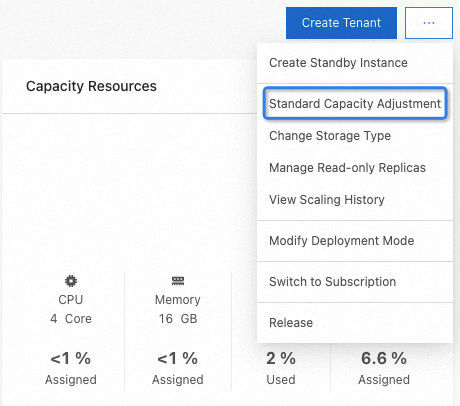Click the Create Tenant button
The image size is (460, 406).
coord(341,23)
